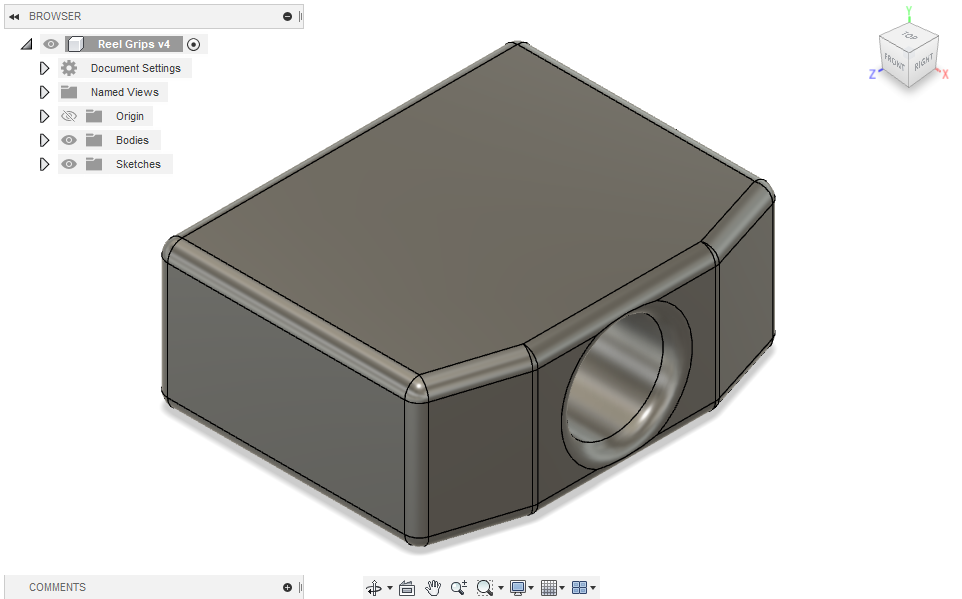
Task: Expand the Named Views folder
Action: click(44, 91)
